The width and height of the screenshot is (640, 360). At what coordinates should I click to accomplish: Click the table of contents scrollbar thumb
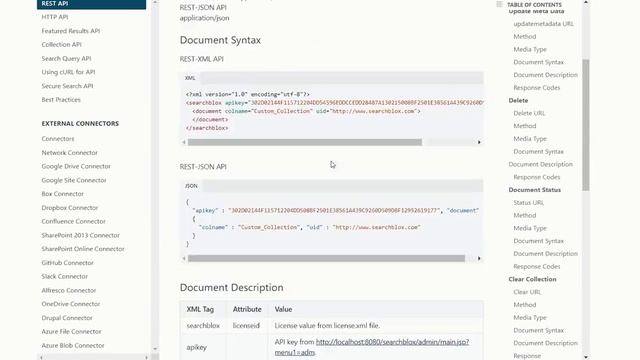coord(586,125)
